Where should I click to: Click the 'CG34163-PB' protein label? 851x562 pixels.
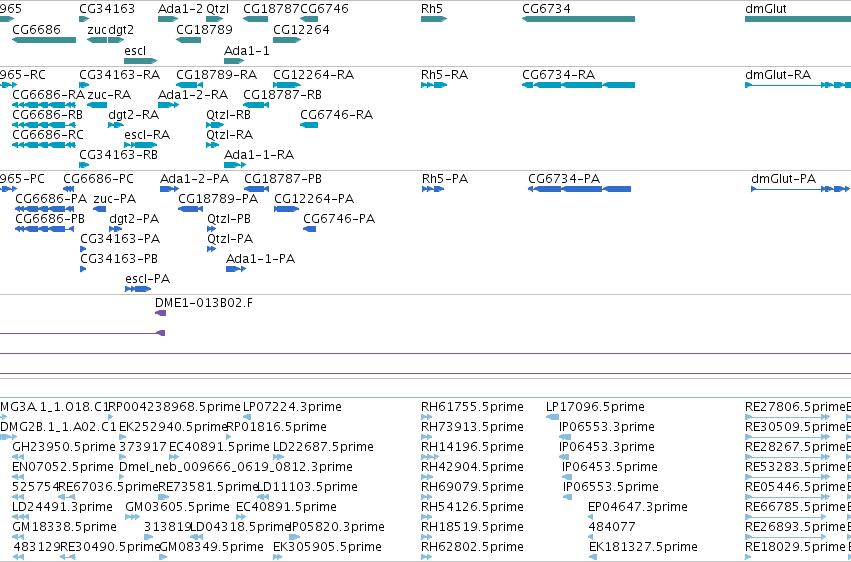pyautogui.click(x=119, y=259)
